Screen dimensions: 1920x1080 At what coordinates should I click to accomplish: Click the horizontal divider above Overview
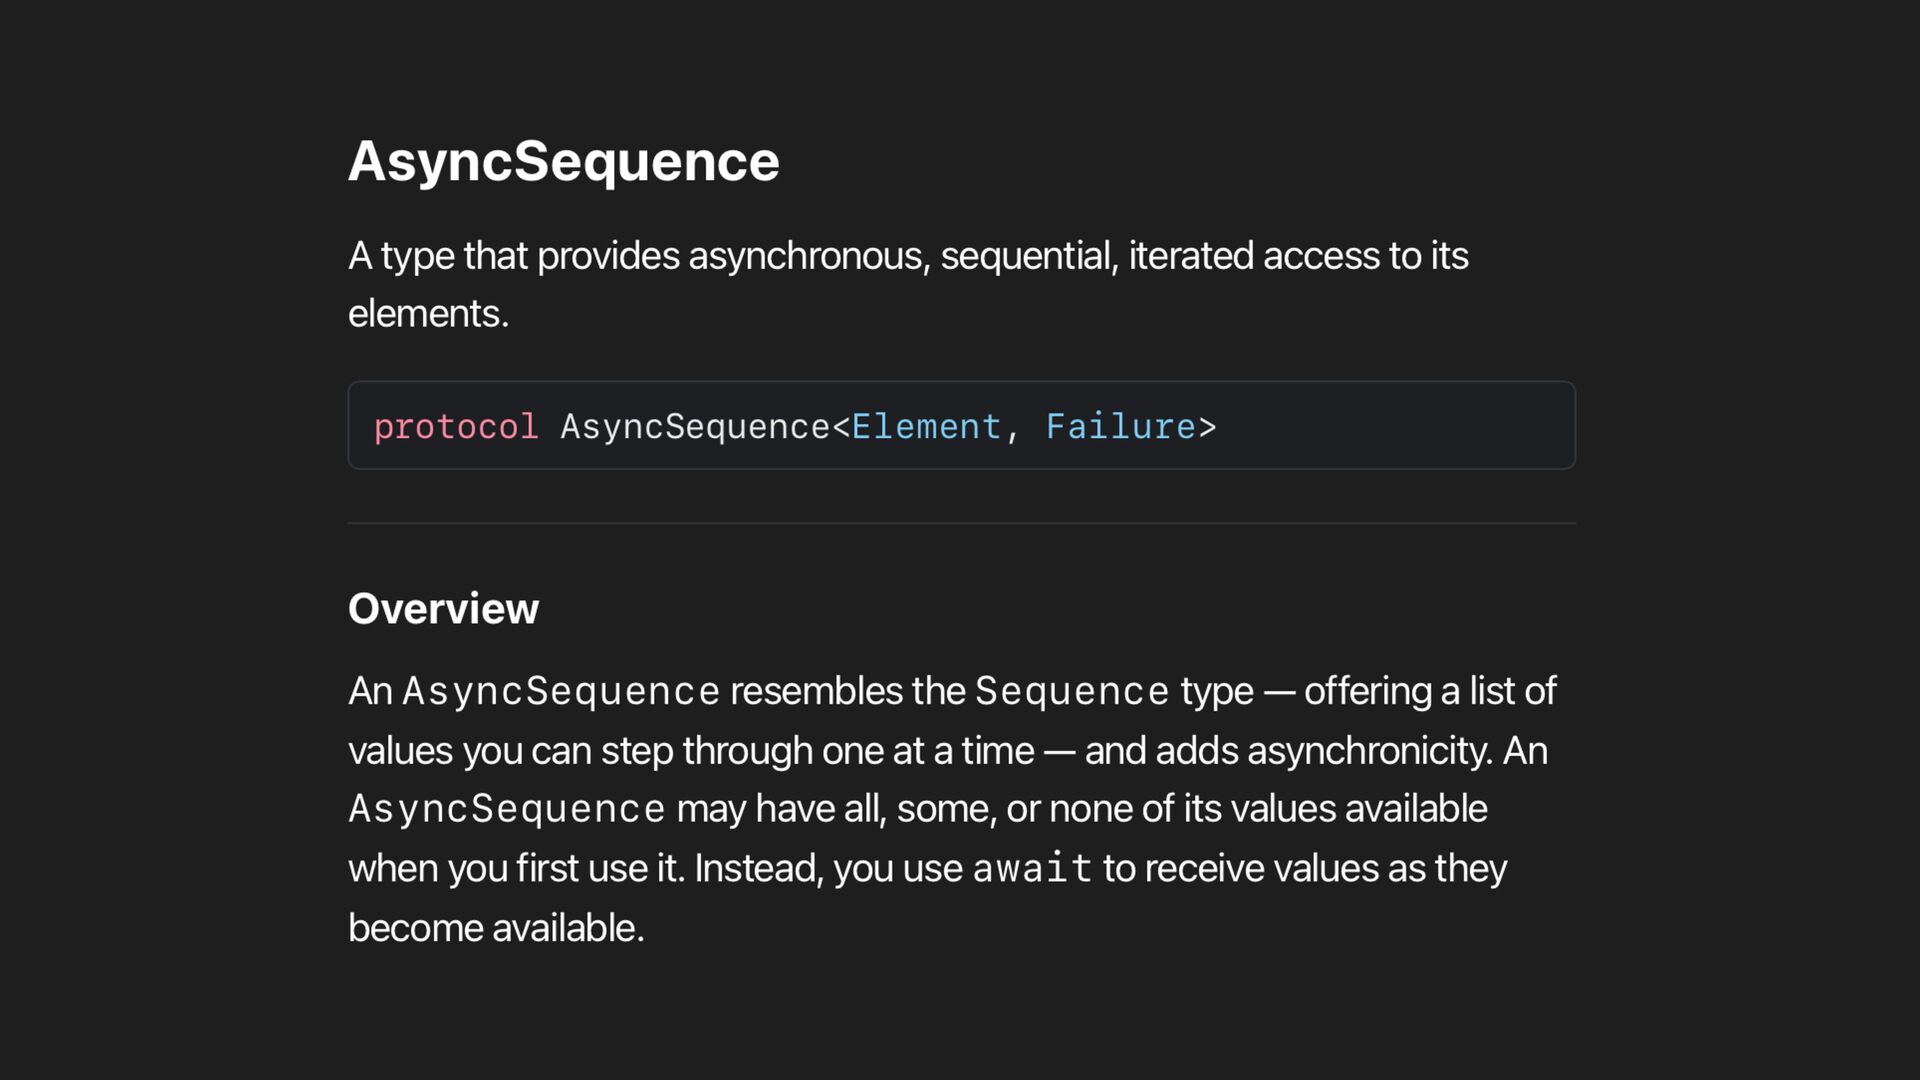(960, 523)
